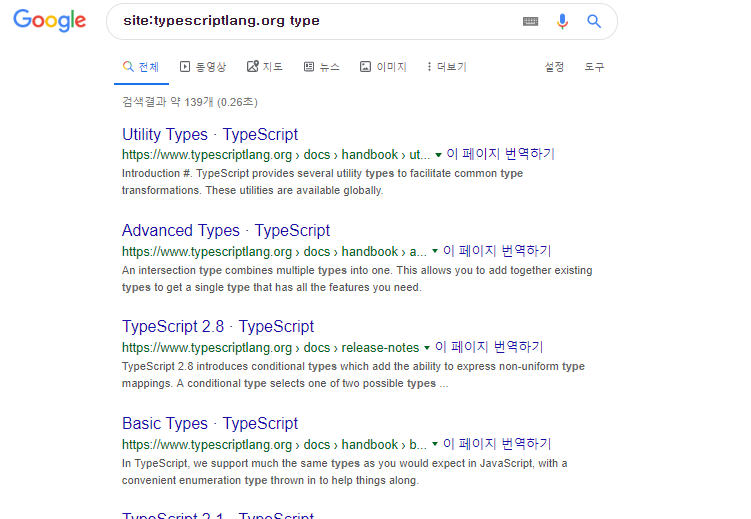
Task: Start voice search with microphone icon
Action: (562, 22)
